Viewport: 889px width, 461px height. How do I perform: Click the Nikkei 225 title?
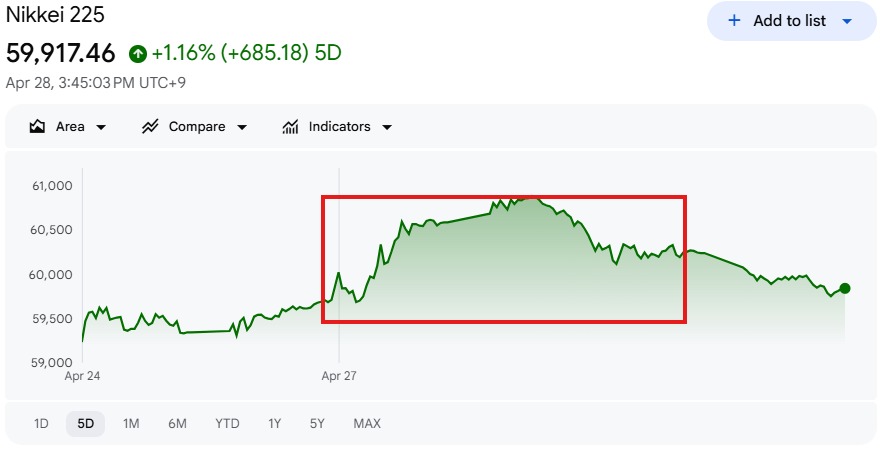[x=55, y=14]
